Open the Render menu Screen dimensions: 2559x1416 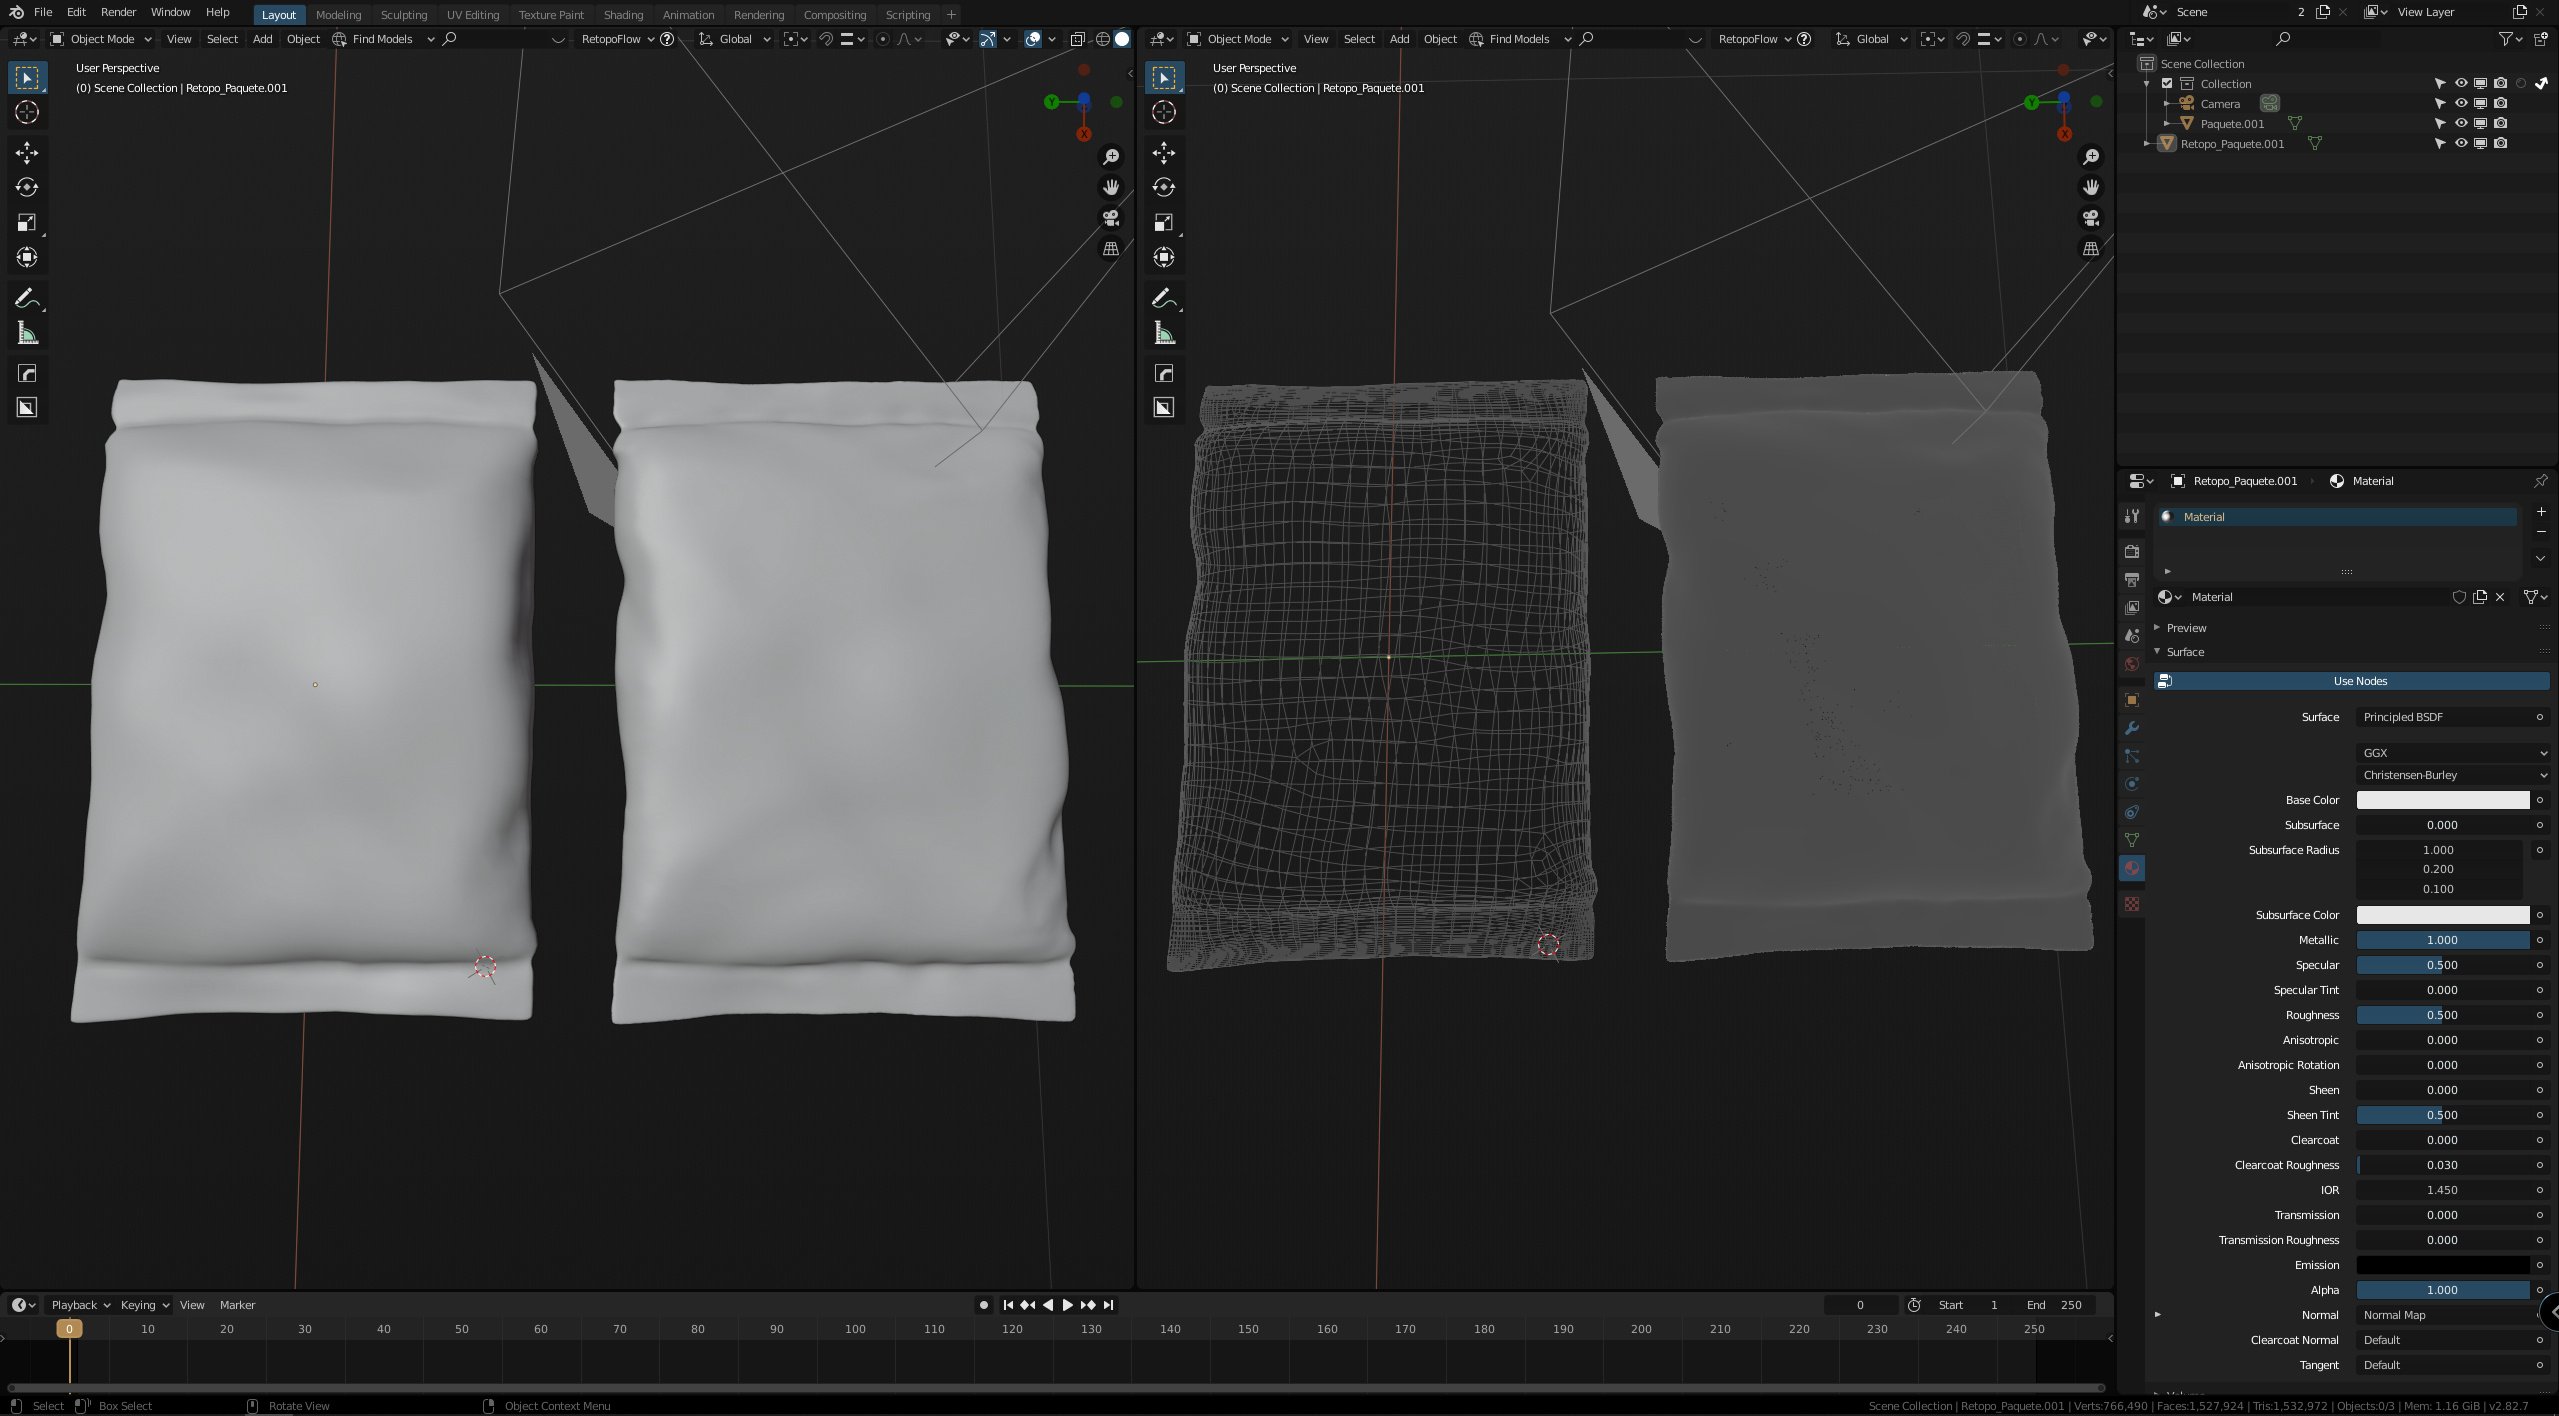pos(118,12)
